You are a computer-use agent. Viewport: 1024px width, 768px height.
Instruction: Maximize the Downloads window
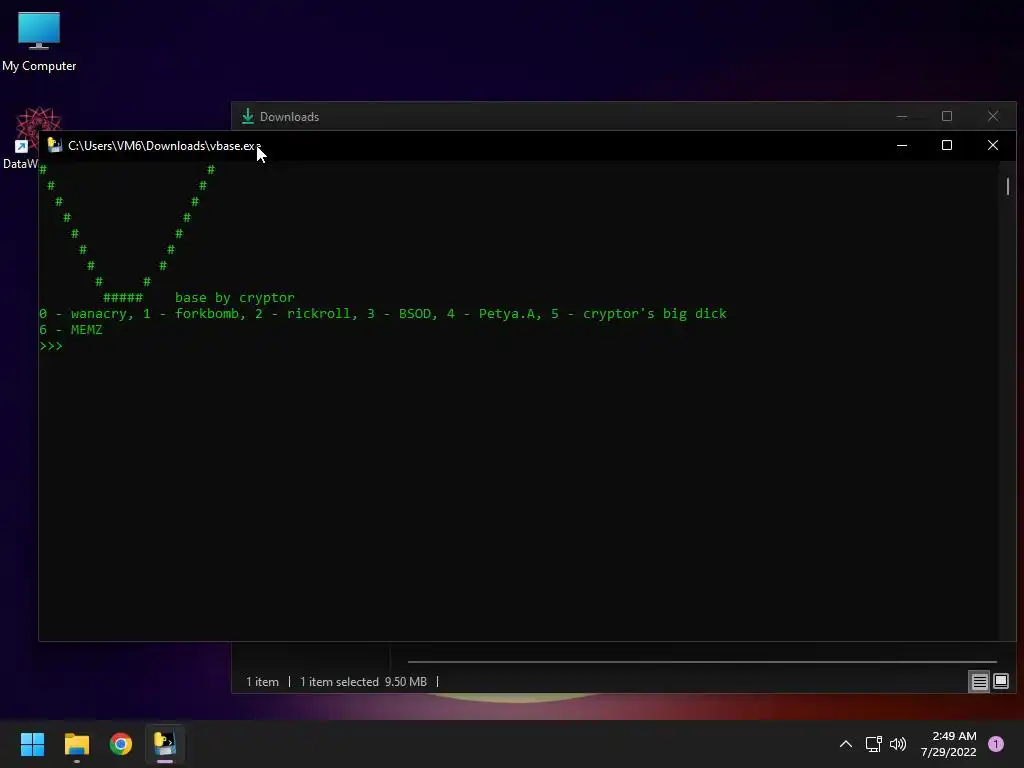[947, 116]
